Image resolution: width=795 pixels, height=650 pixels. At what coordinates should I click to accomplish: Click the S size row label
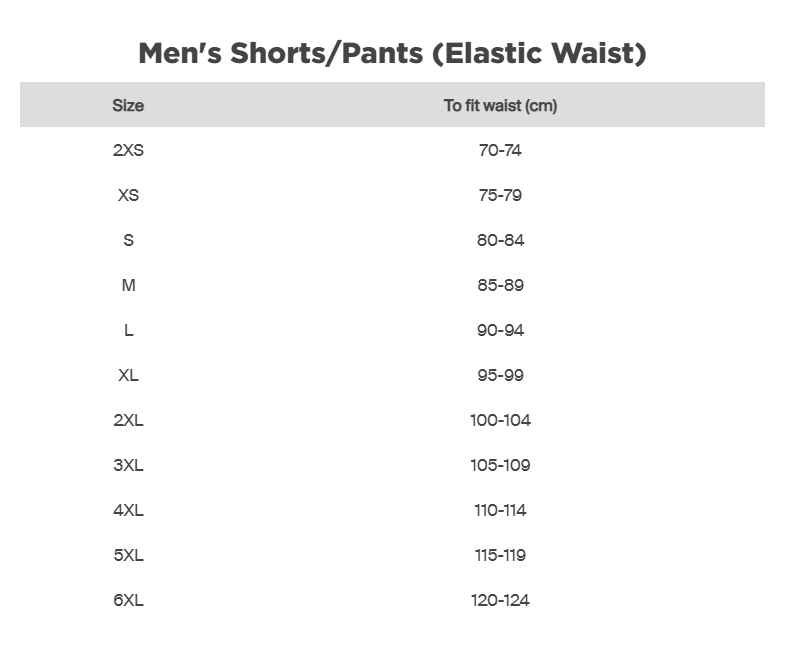pos(128,240)
